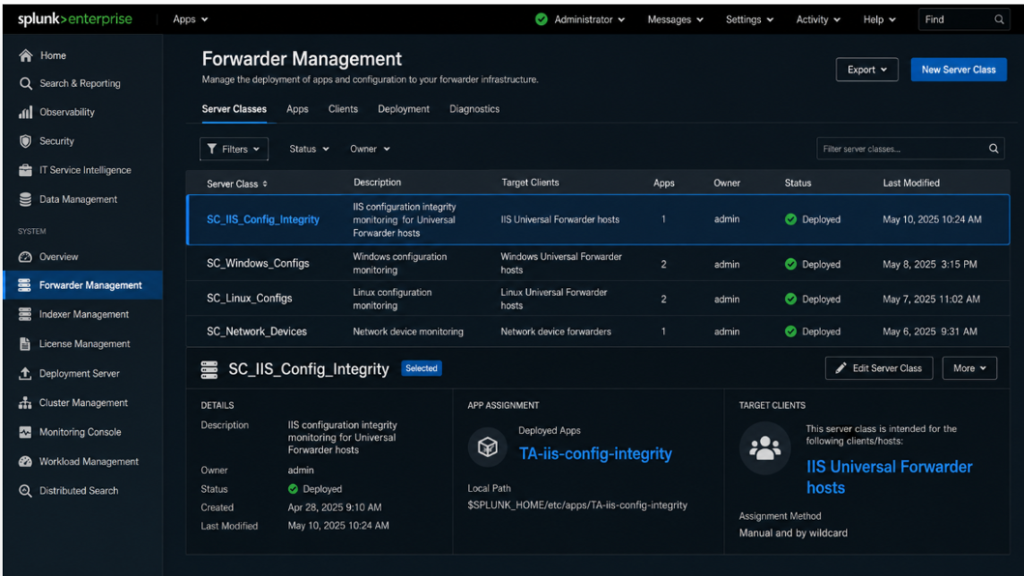Click the Security shield icon
Screen dimensions: 1024x576
pos(25,141)
